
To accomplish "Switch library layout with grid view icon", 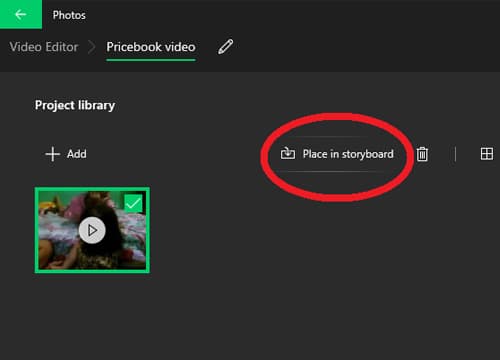I will [487, 154].
